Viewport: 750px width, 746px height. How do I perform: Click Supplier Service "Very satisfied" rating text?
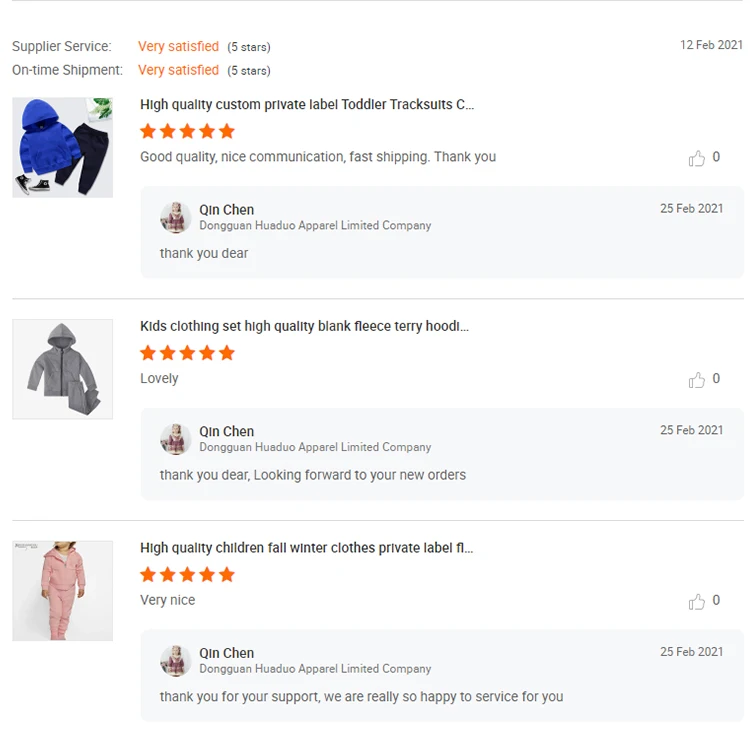(178, 47)
